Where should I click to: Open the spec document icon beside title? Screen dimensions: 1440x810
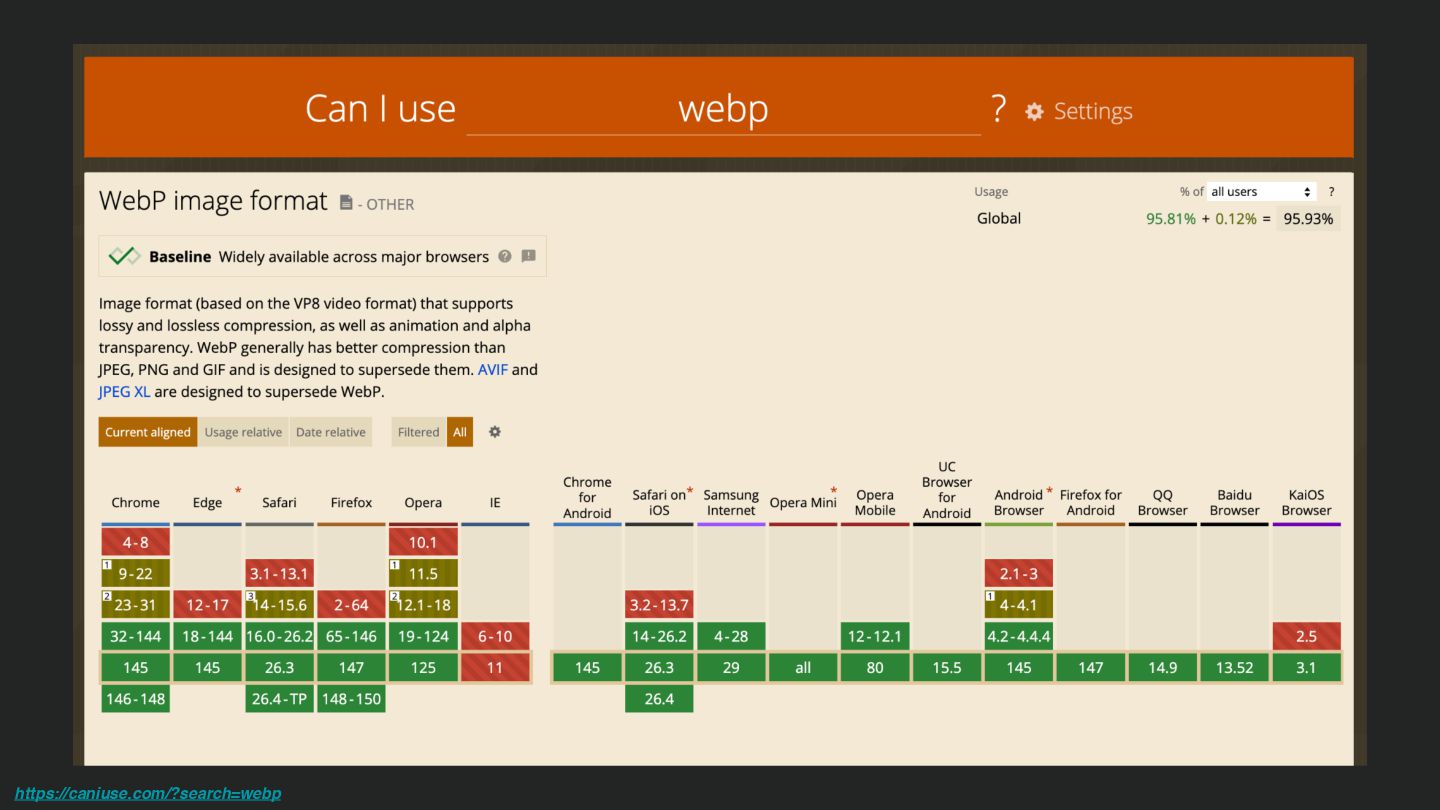pyautogui.click(x=346, y=203)
